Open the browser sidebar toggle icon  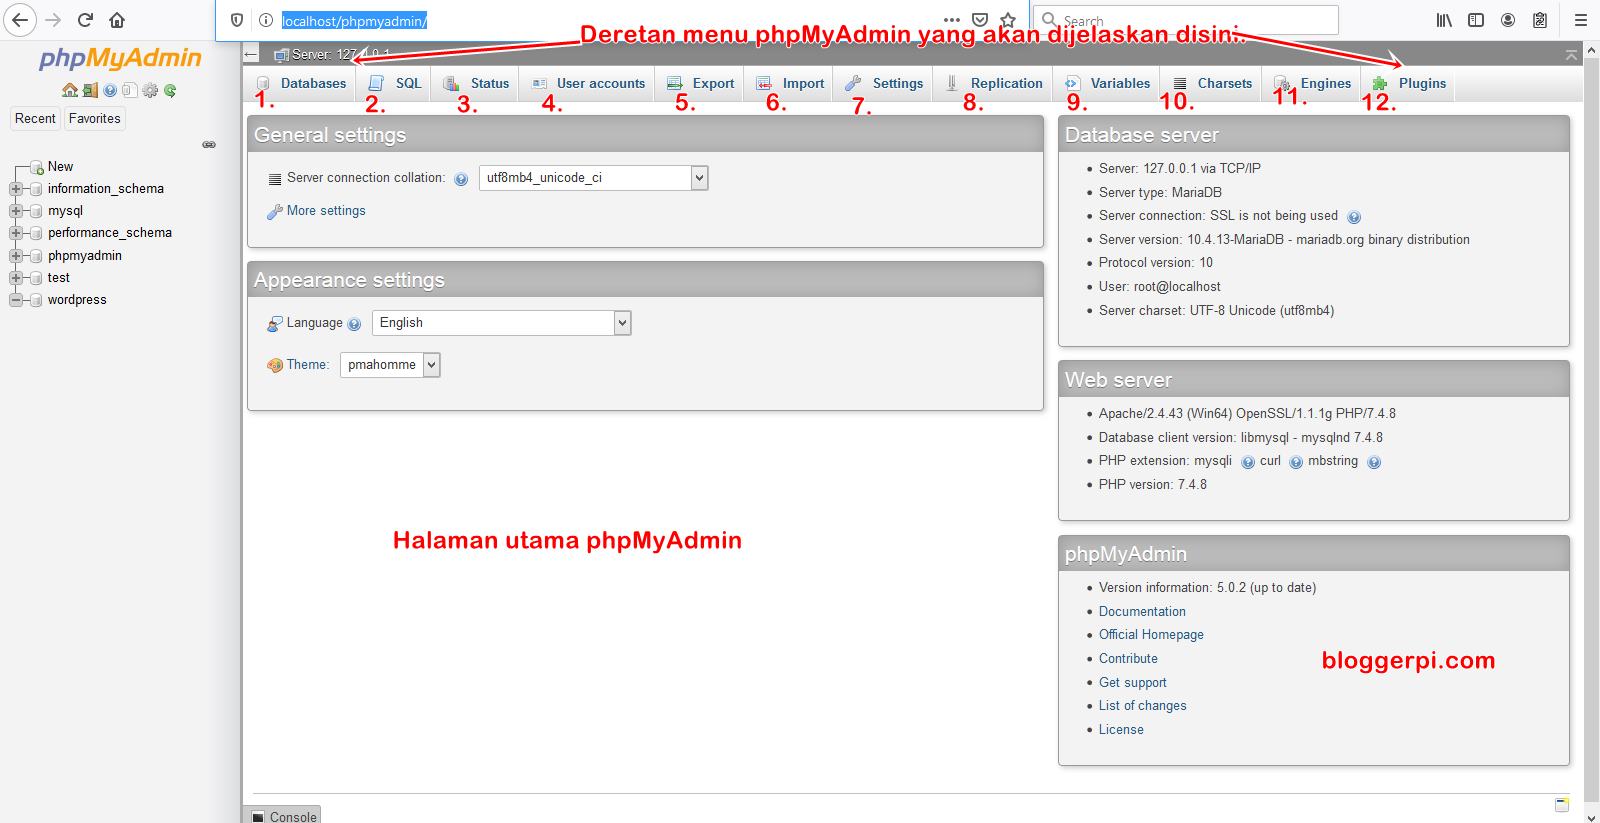(1476, 20)
